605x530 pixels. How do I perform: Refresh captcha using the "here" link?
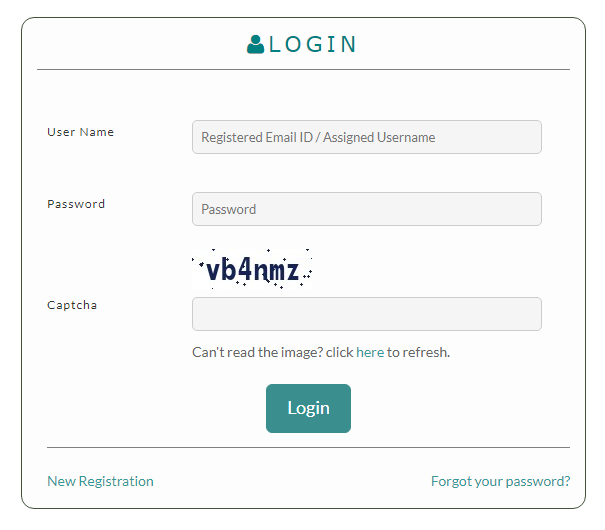(370, 352)
